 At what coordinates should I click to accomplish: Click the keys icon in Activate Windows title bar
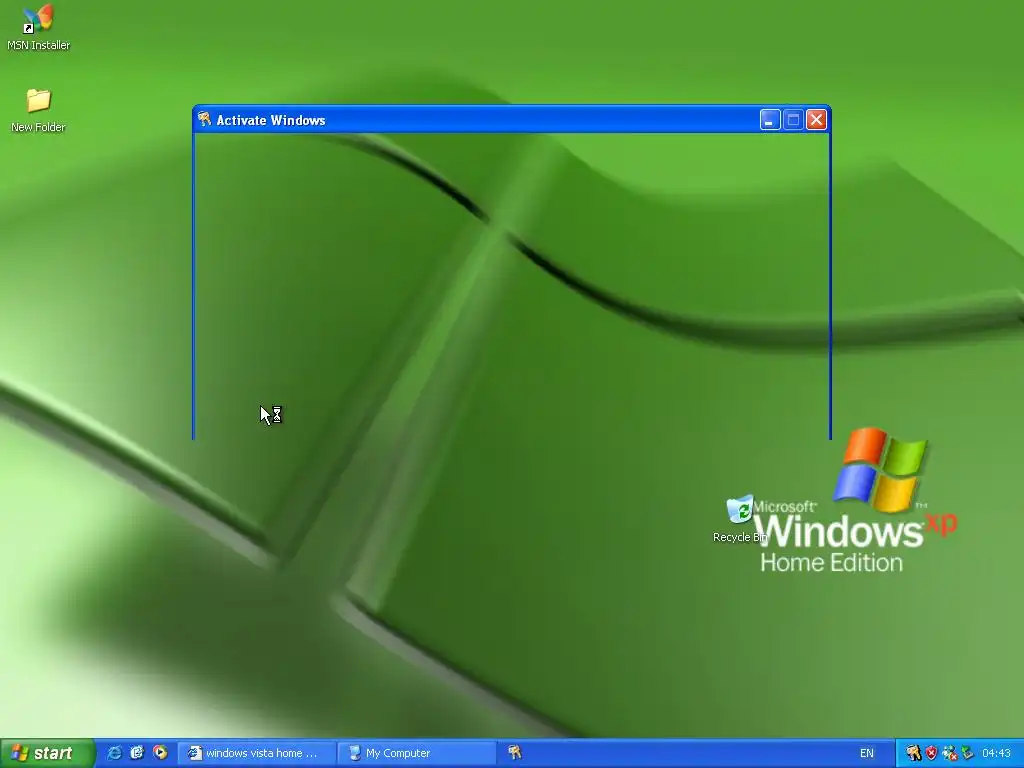click(204, 119)
